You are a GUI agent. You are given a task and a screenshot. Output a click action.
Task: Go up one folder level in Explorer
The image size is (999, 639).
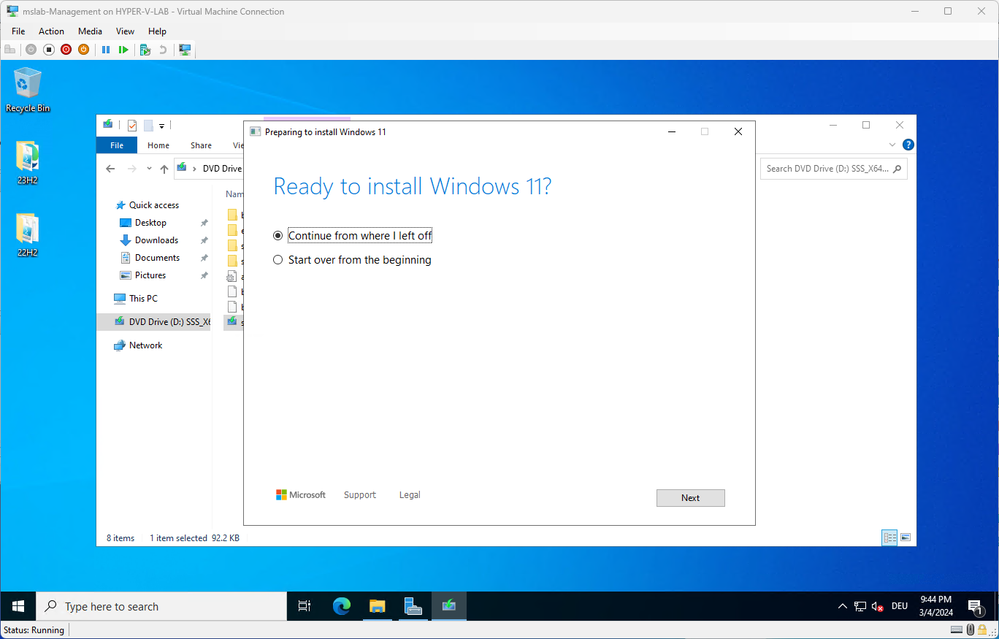point(164,169)
